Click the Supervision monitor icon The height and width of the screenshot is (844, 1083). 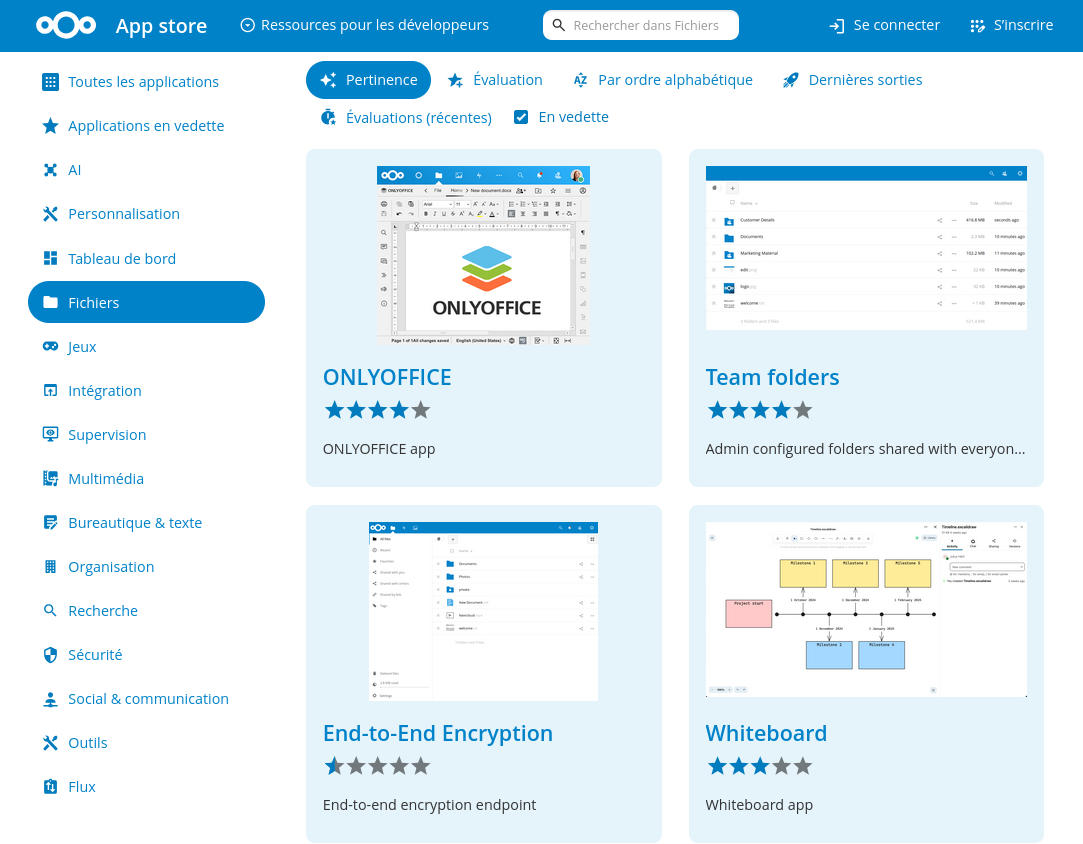(50, 435)
